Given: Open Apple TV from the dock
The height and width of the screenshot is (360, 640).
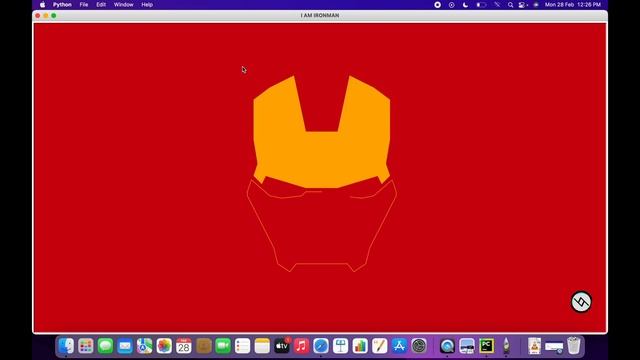Looking at the screenshot, I should [x=282, y=346].
